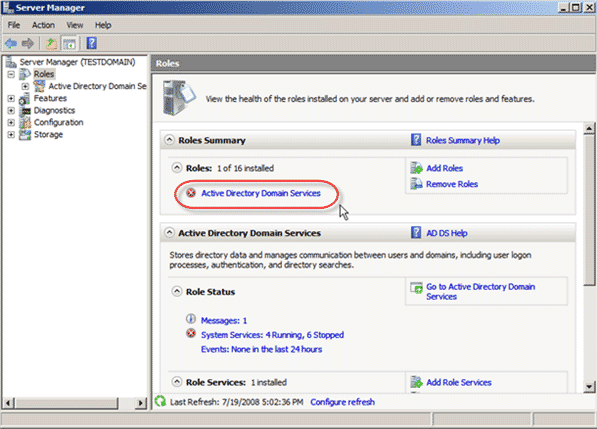Expand the Storage tree node

11,135
